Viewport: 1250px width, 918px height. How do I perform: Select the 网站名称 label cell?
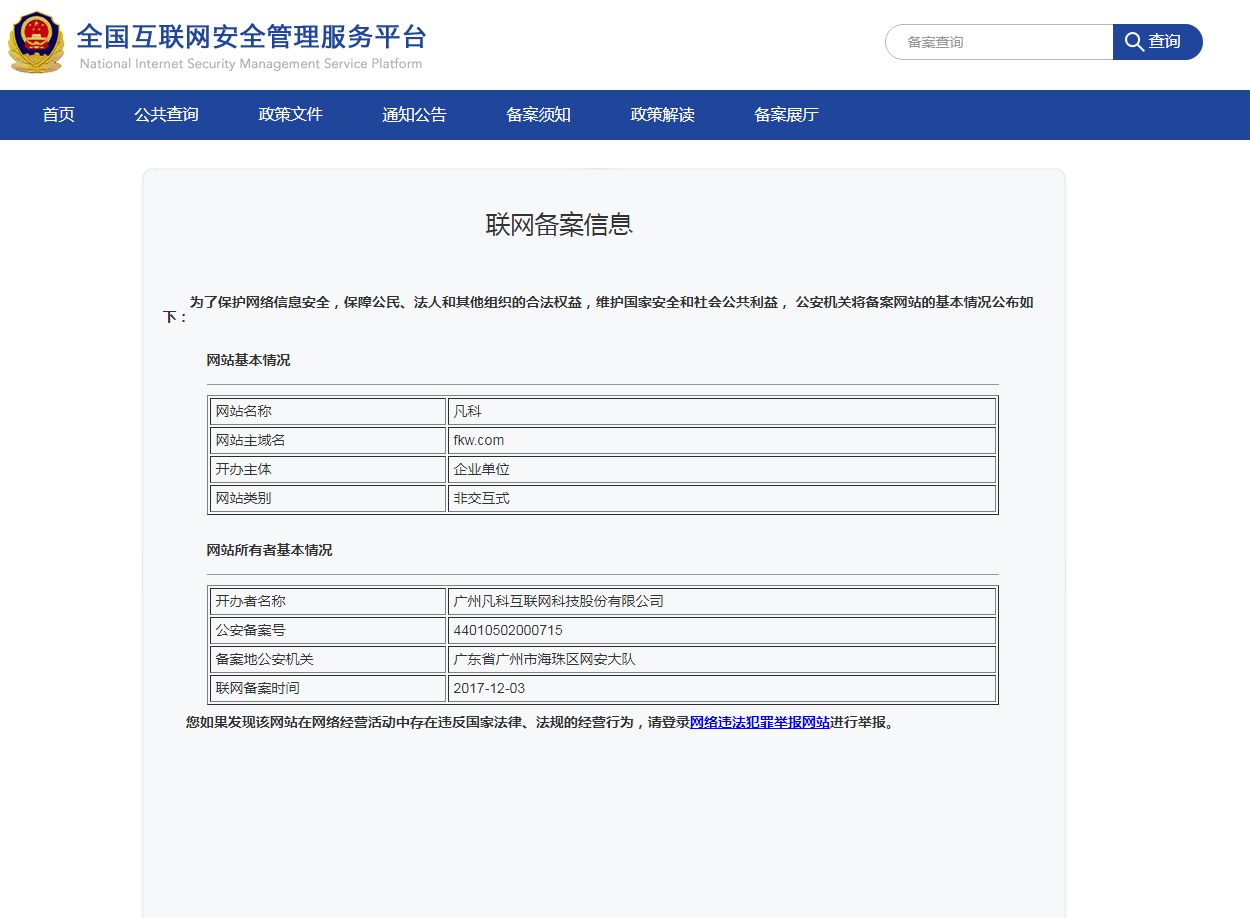click(328, 411)
